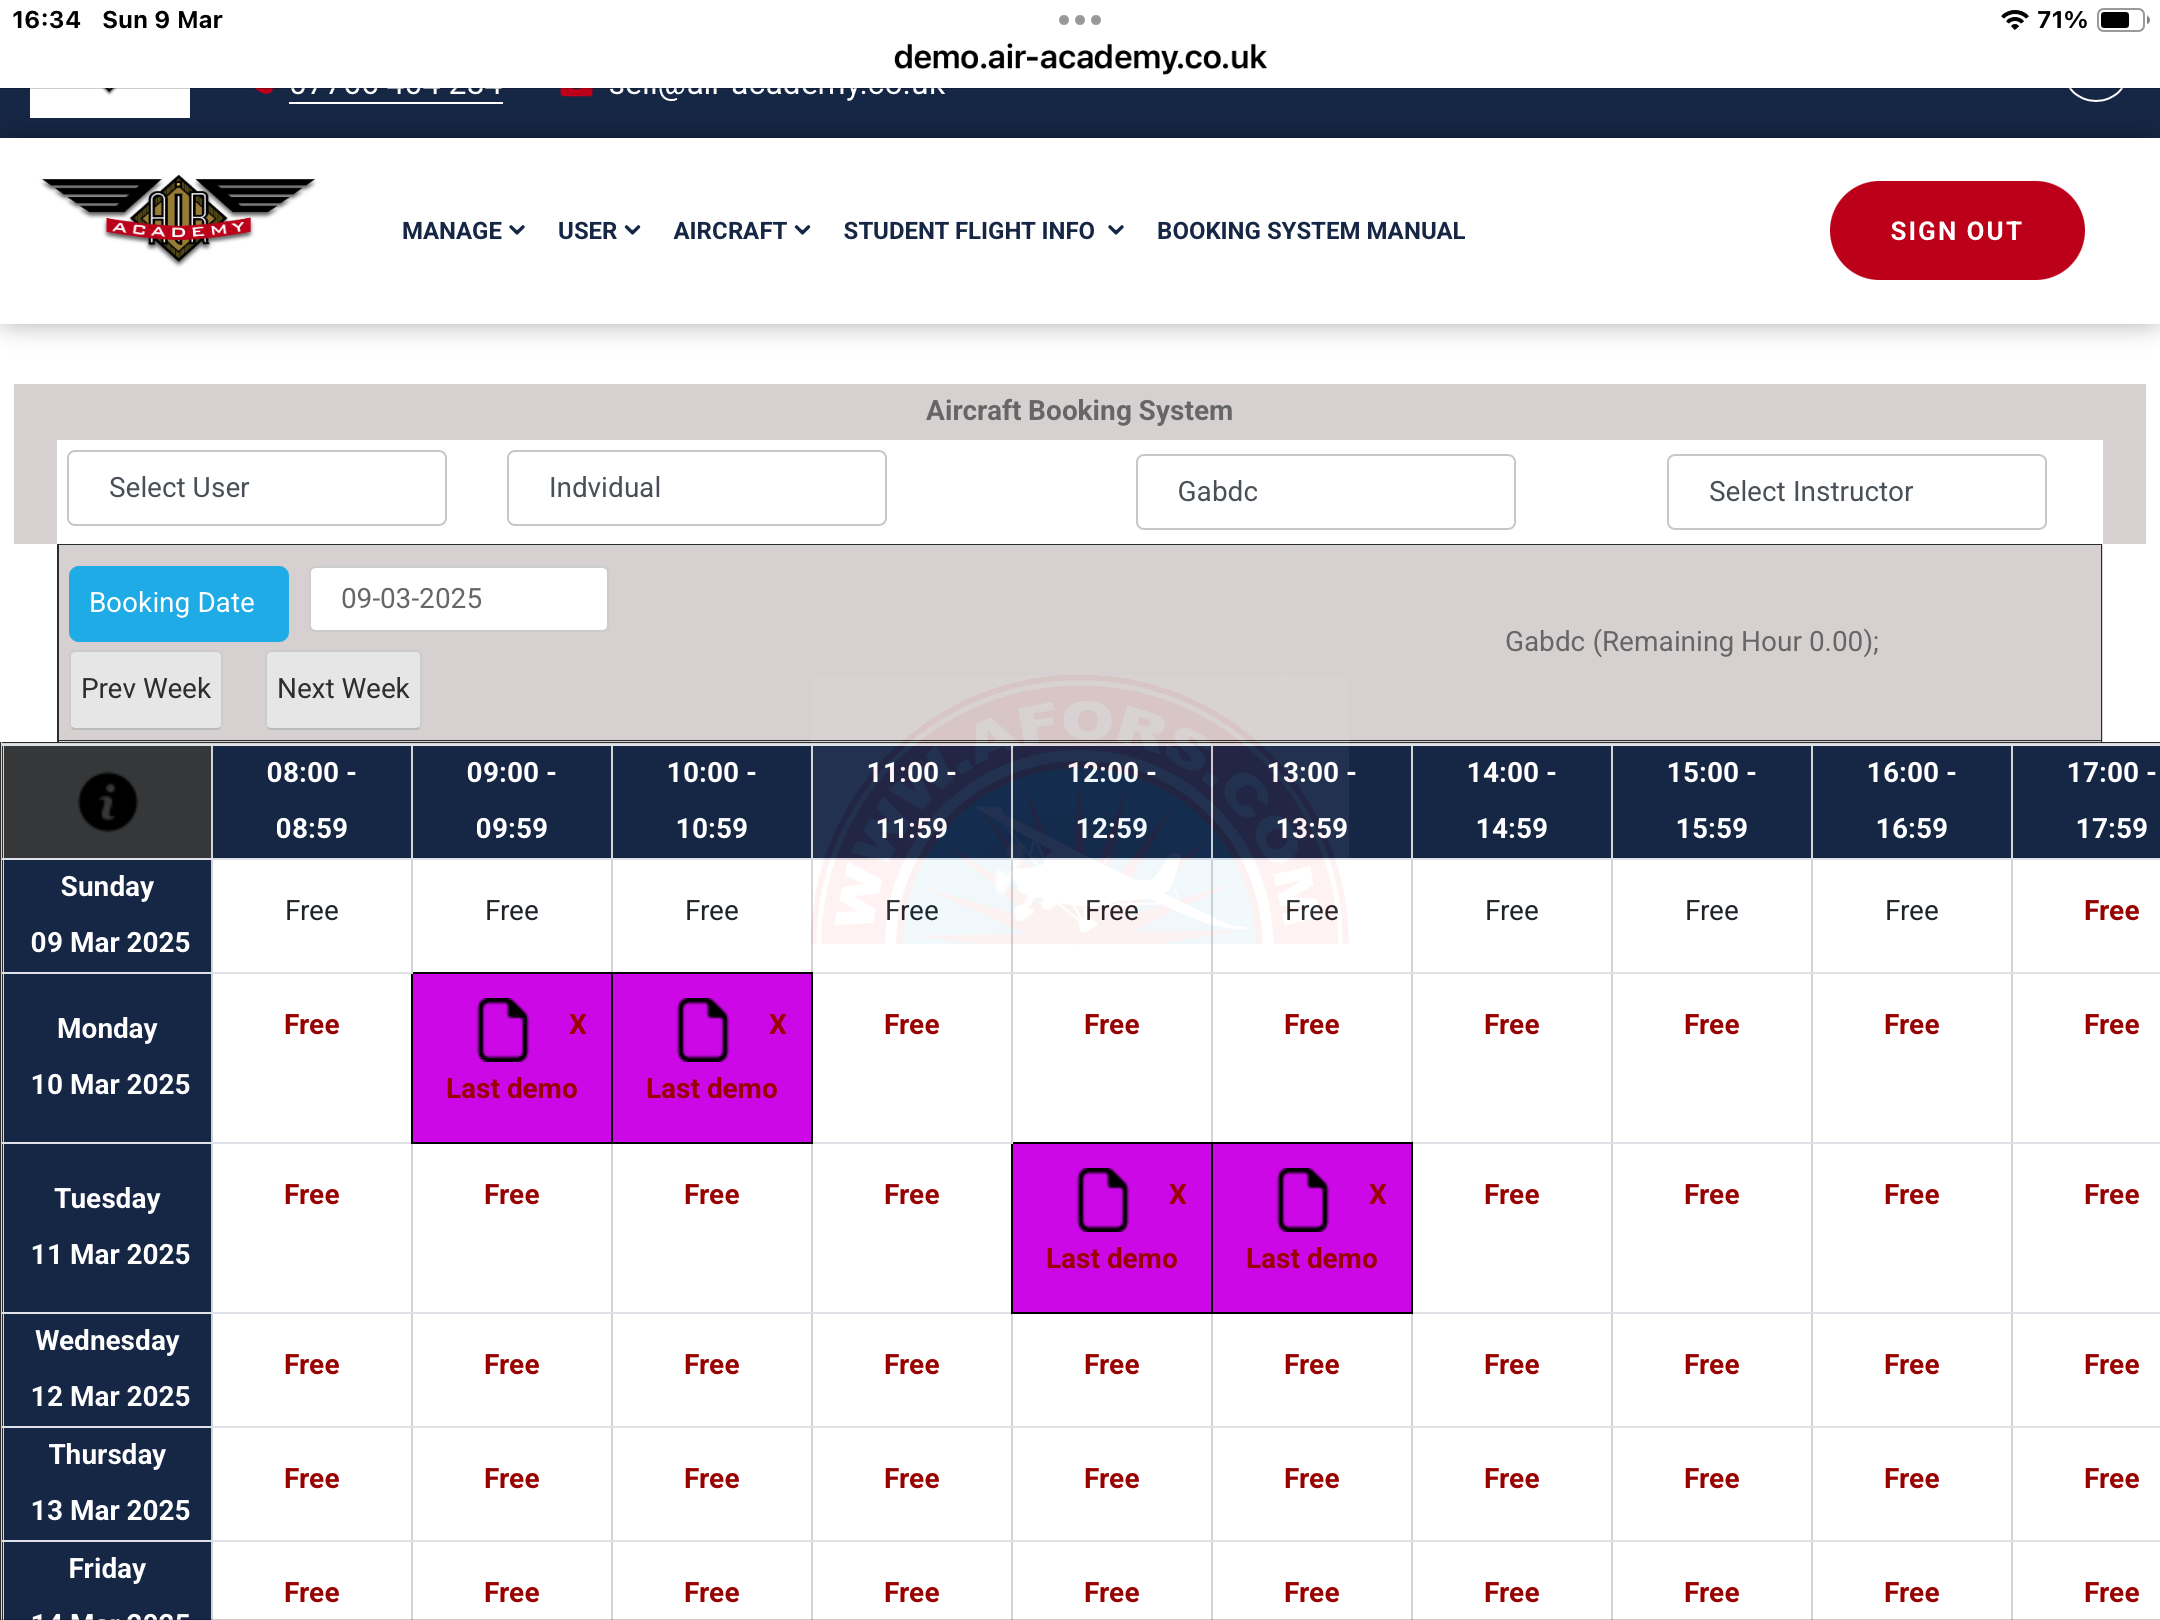Tap the three-dots multitasking indicator
Viewport: 2160px width, 1620px height.
[1079, 20]
